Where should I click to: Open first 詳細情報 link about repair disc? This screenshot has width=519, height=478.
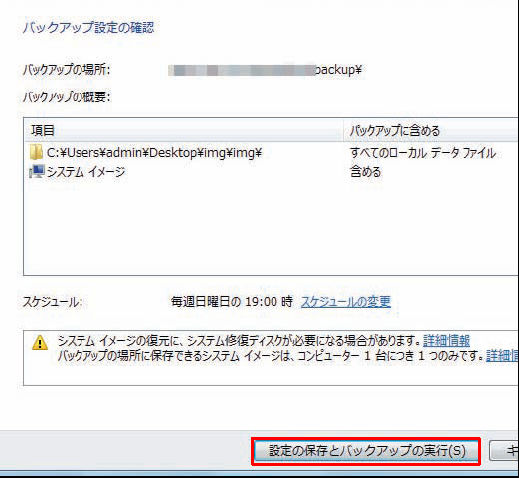point(446,341)
